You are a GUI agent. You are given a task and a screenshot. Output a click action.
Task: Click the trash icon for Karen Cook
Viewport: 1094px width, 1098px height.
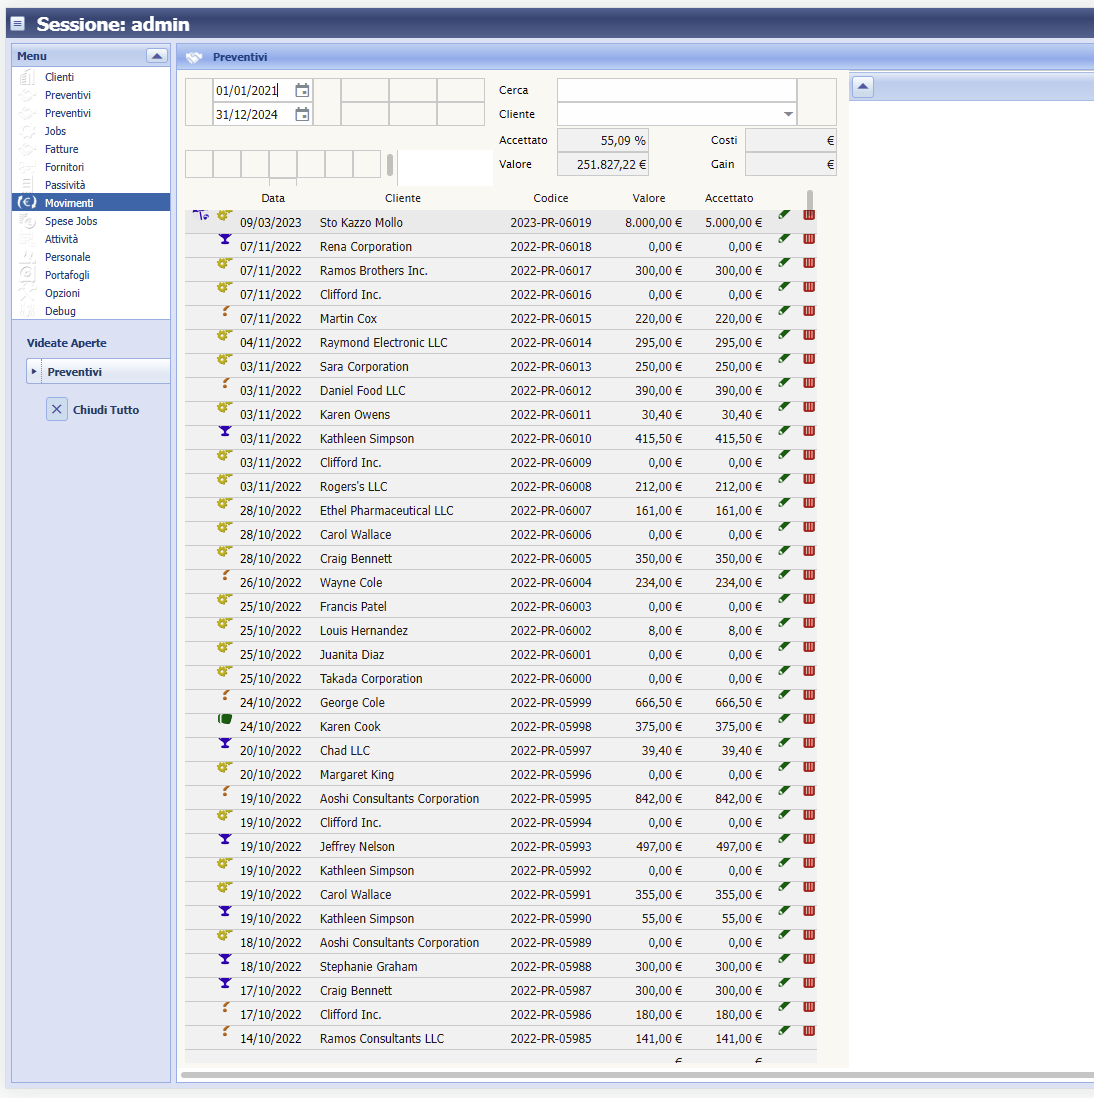tap(809, 719)
